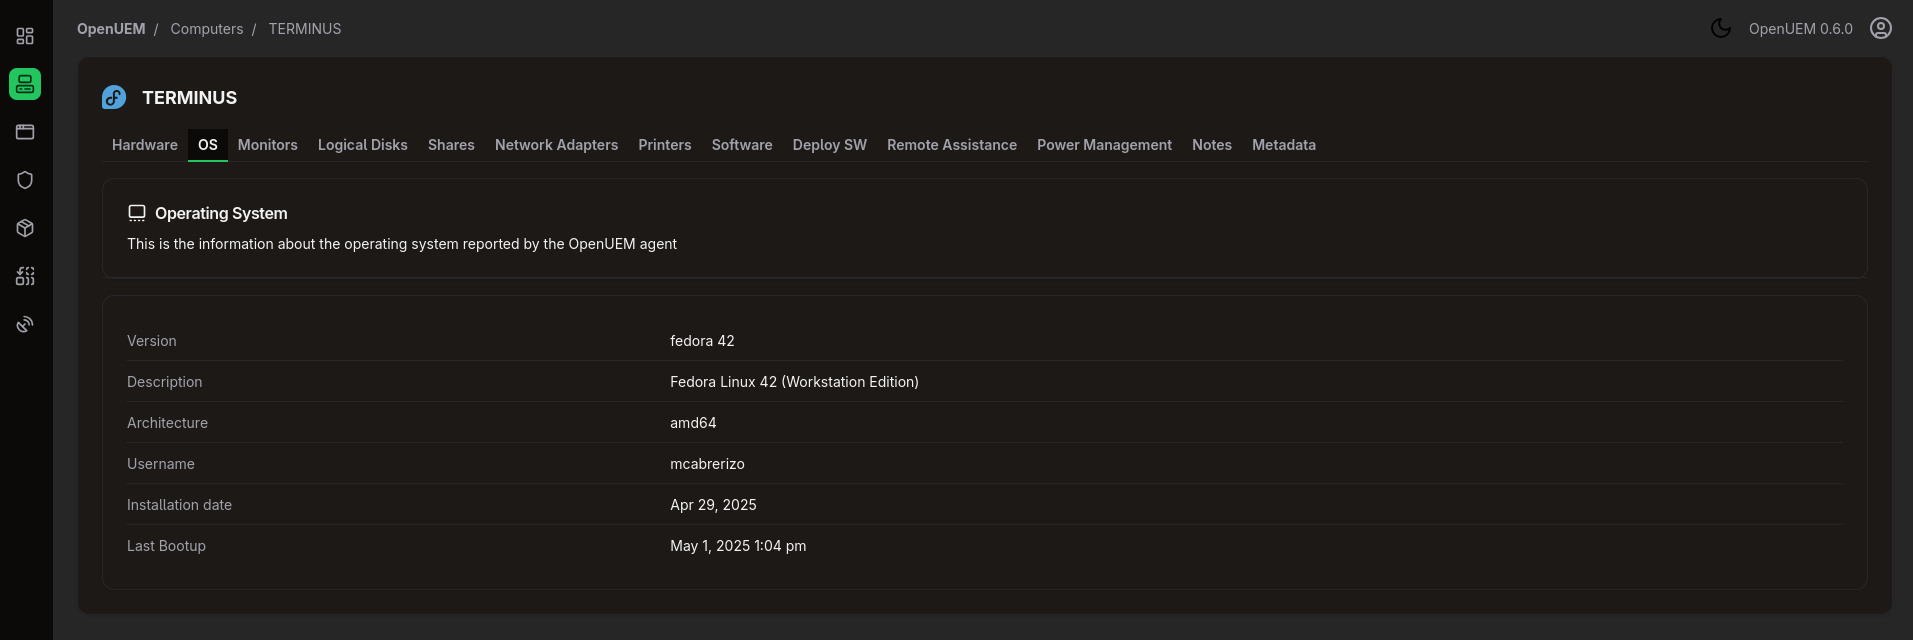The height and width of the screenshot is (640, 1913).
Task: Go to Computers breadcrumb link
Action: (x=207, y=29)
